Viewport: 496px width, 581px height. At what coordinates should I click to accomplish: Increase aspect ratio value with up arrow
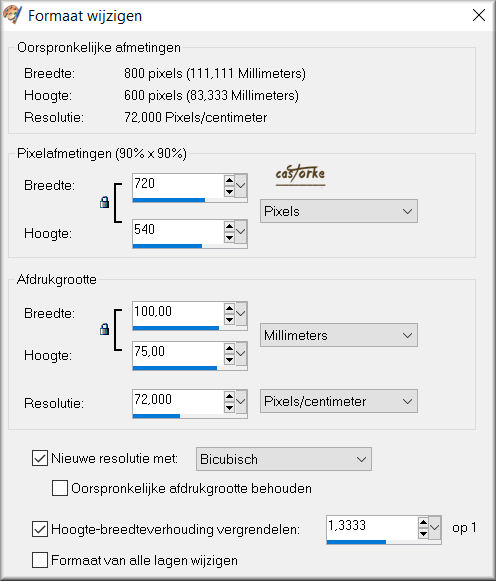[423, 523]
